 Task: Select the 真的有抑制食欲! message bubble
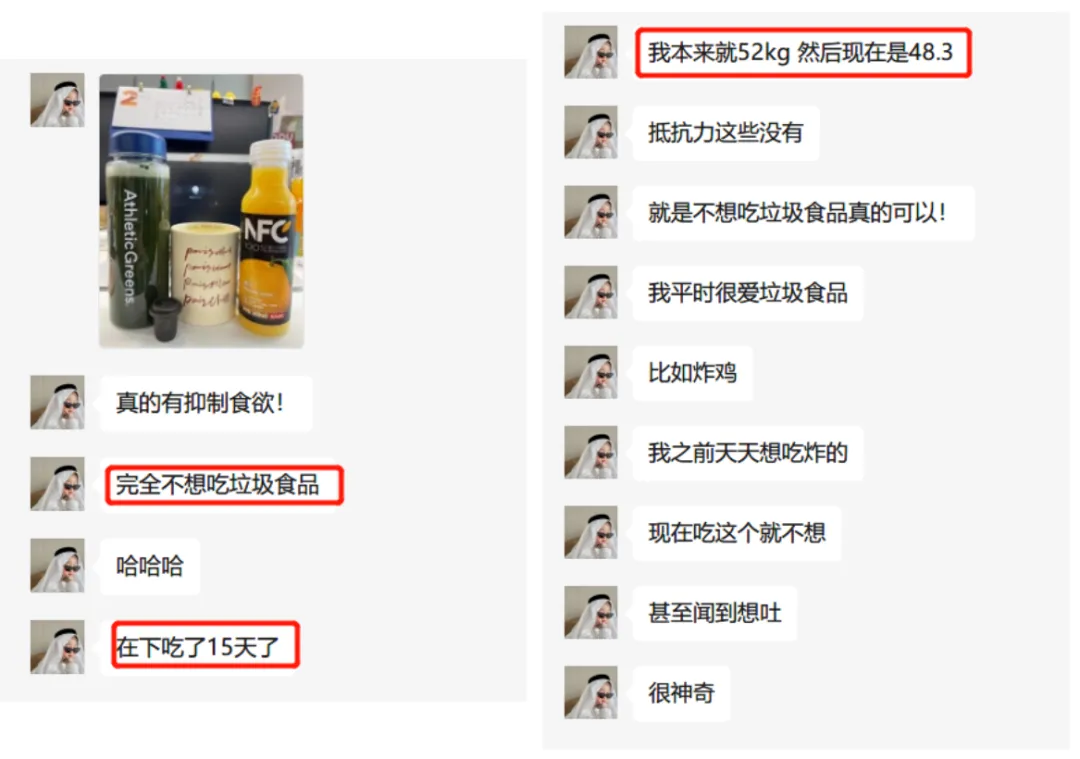206,403
